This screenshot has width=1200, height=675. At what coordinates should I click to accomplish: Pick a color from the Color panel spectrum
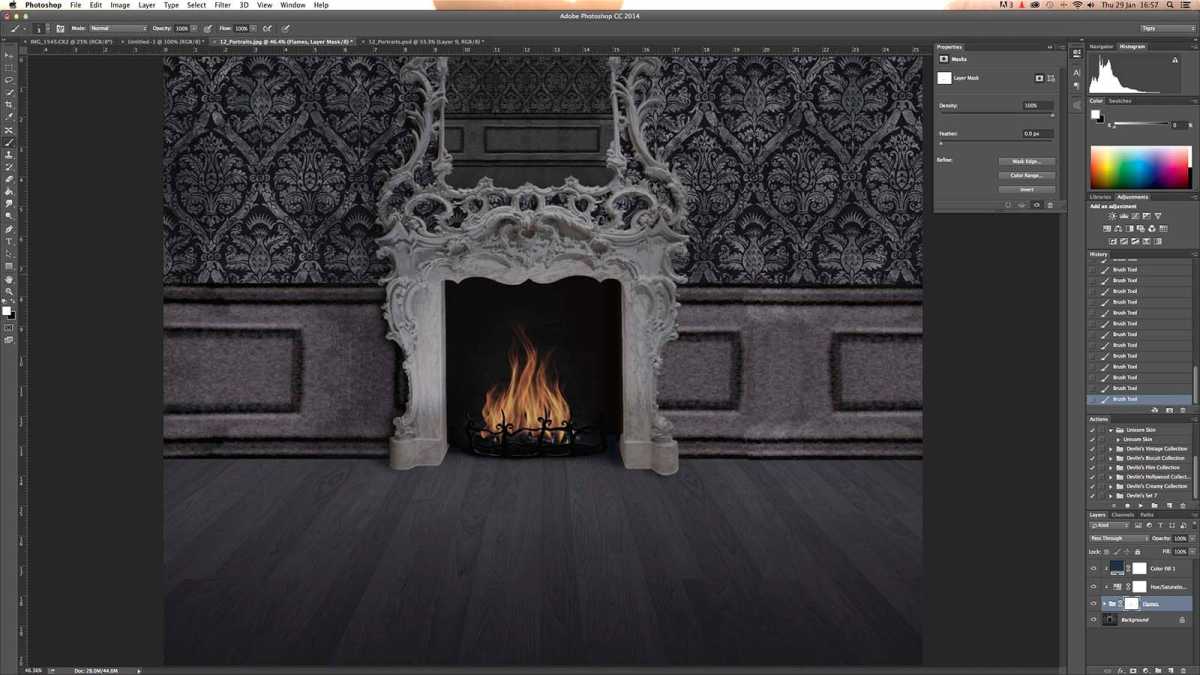[x=1140, y=167]
